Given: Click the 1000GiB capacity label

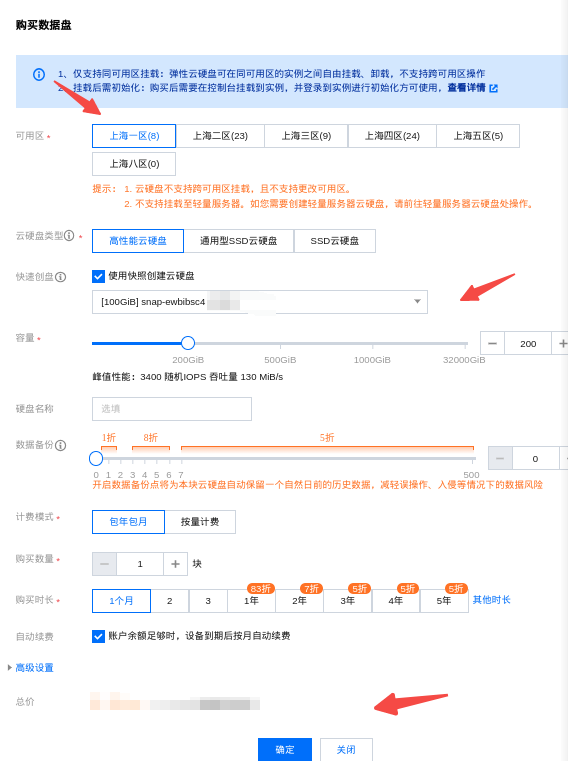Looking at the screenshot, I should pyautogui.click(x=372, y=360).
